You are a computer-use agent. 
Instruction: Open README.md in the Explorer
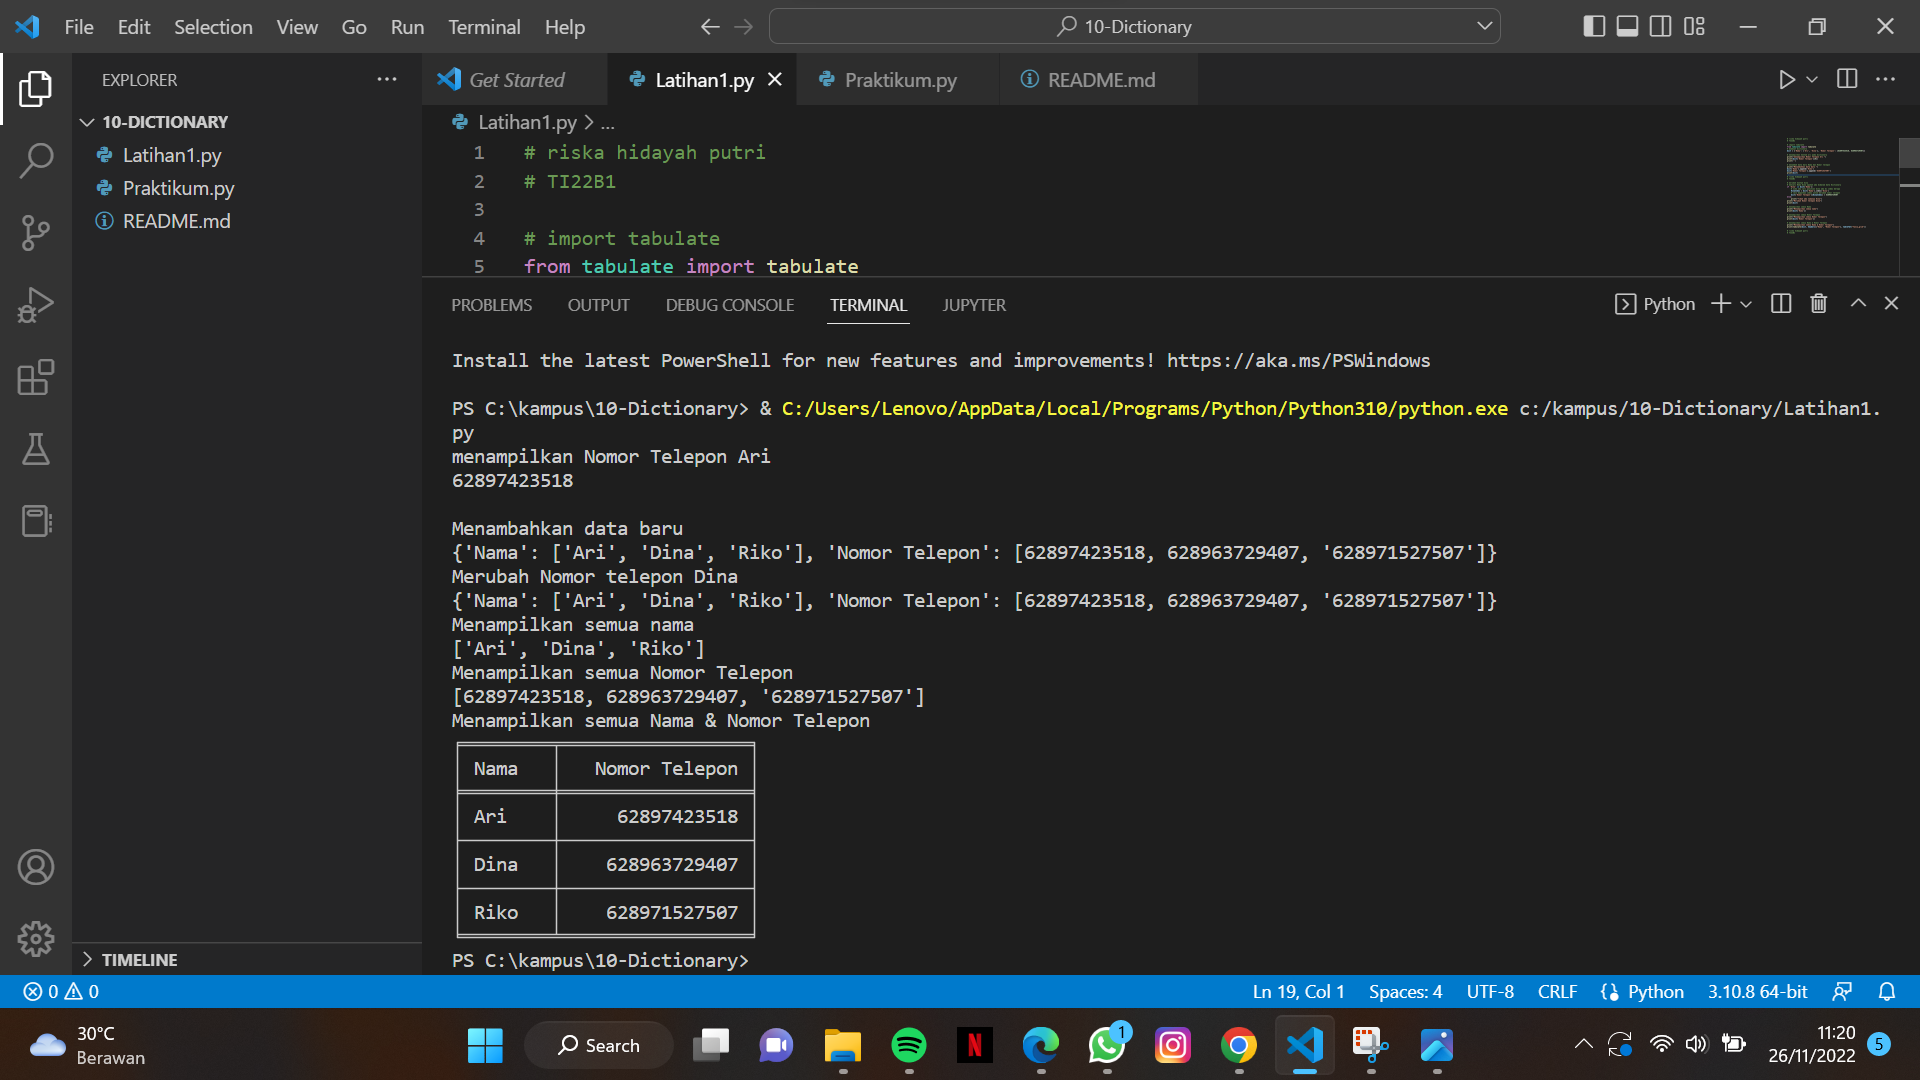point(176,221)
